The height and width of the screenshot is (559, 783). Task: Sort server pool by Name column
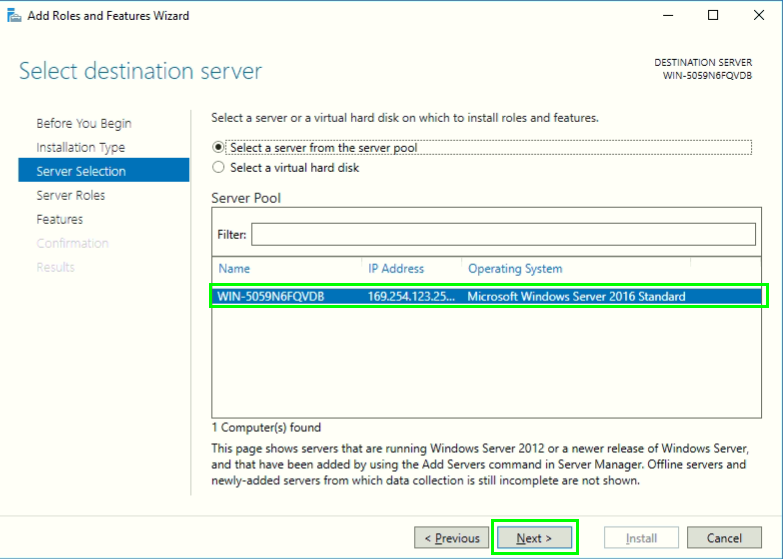(234, 269)
